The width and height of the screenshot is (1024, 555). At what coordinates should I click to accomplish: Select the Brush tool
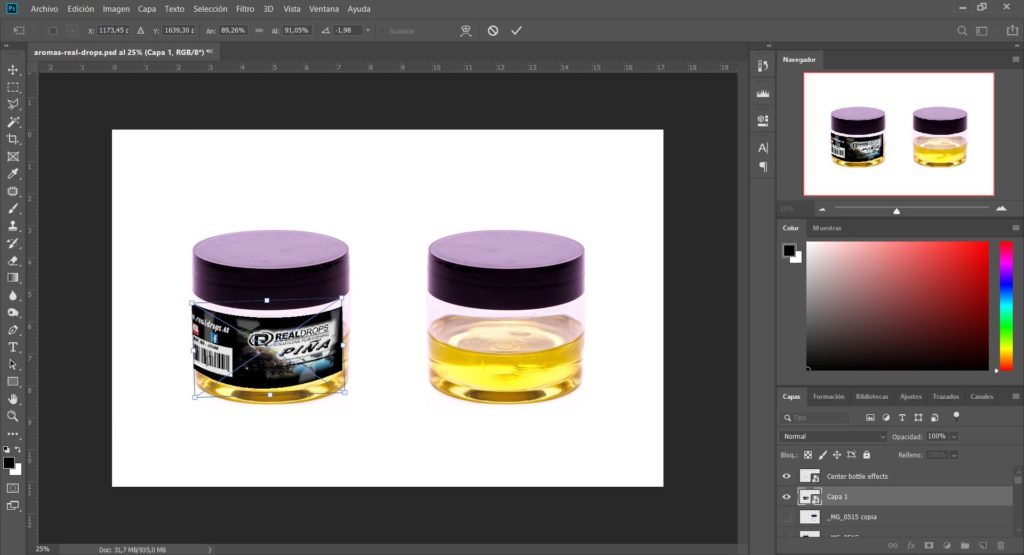pyautogui.click(x=12, y=209)
